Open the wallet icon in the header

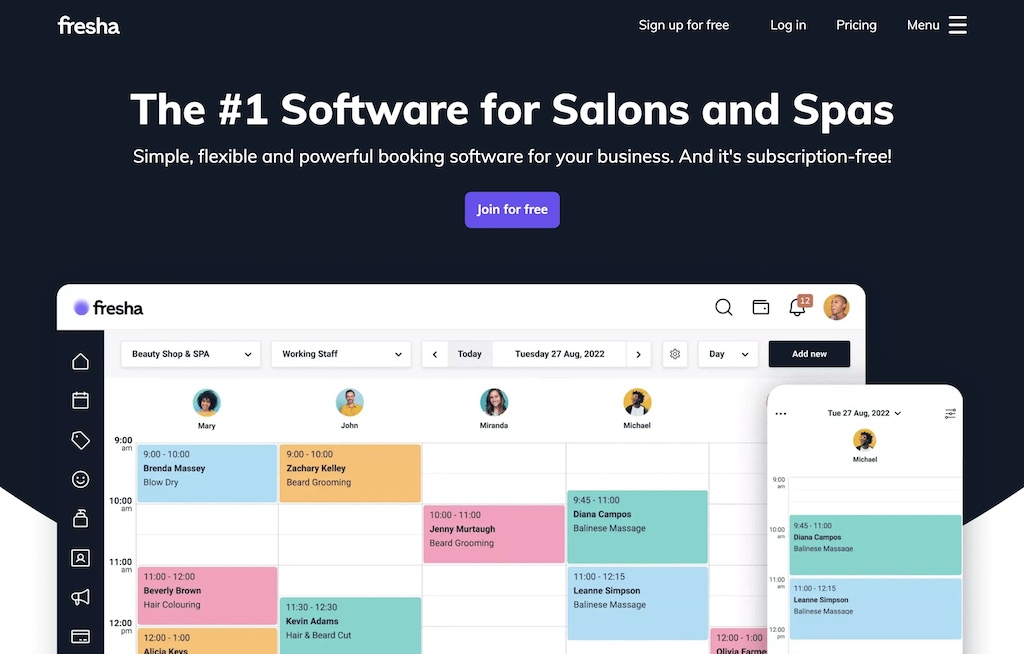click(x=760, y=307)
